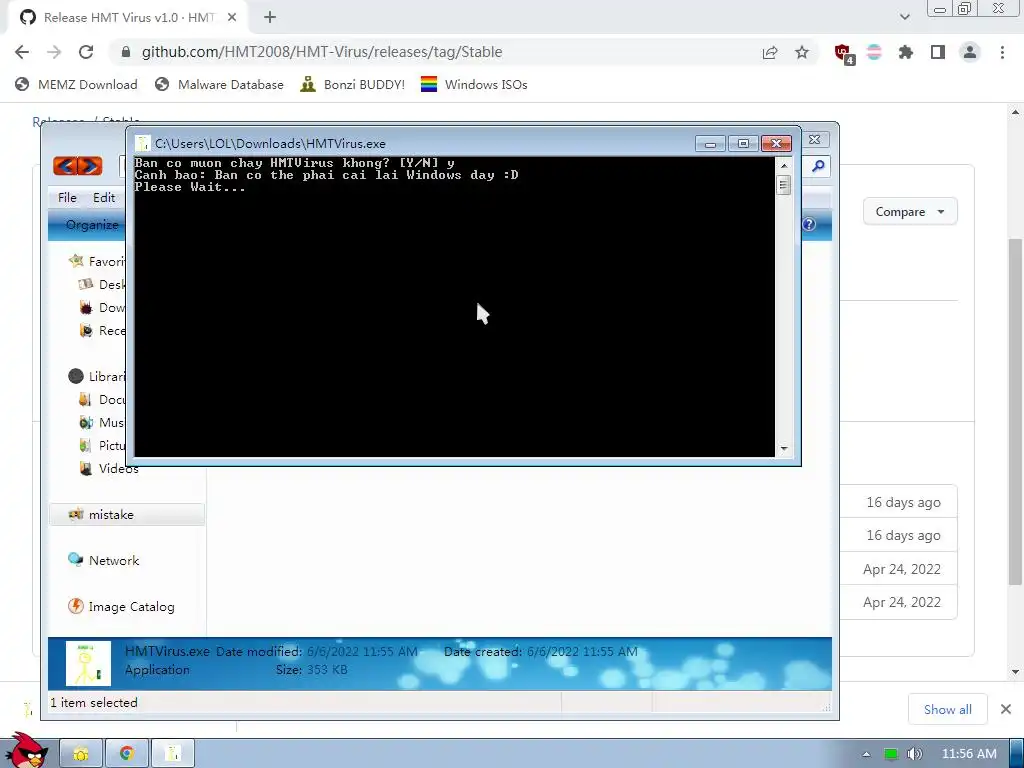Open the volume speaker tray icon
The width and height of the screenshot is (1024, 768).
click(916, 754)
